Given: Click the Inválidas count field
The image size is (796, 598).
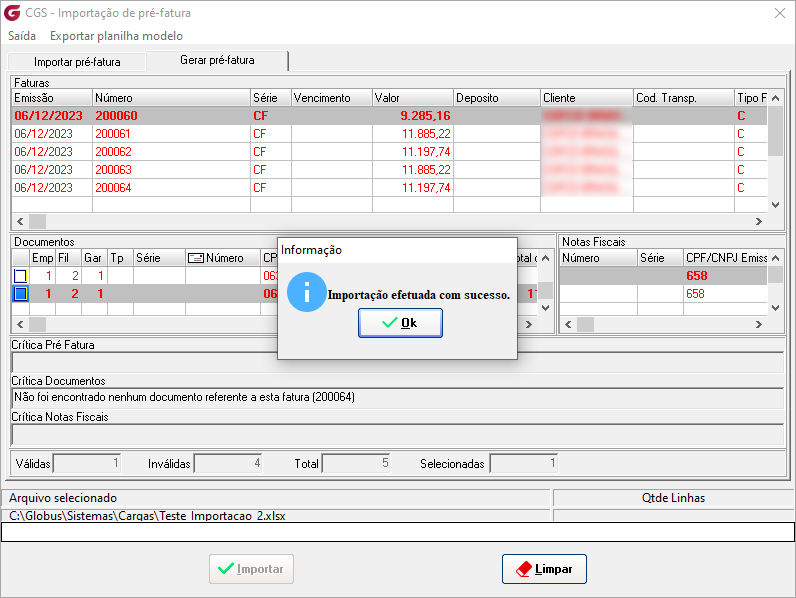Looking at the screenshot, I should point(228,463).
